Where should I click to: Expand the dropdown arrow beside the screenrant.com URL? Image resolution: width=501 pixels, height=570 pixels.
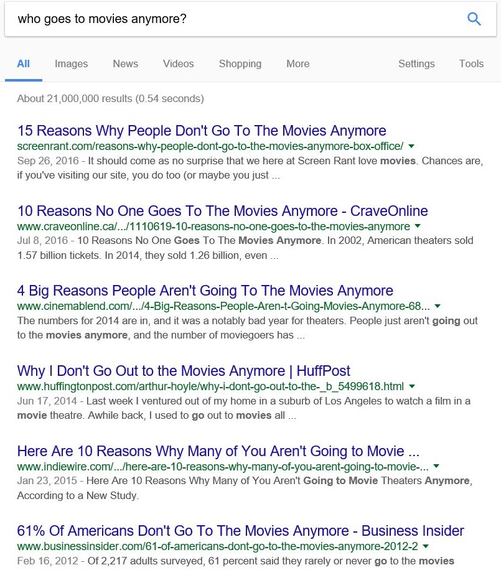coord(412,146)
